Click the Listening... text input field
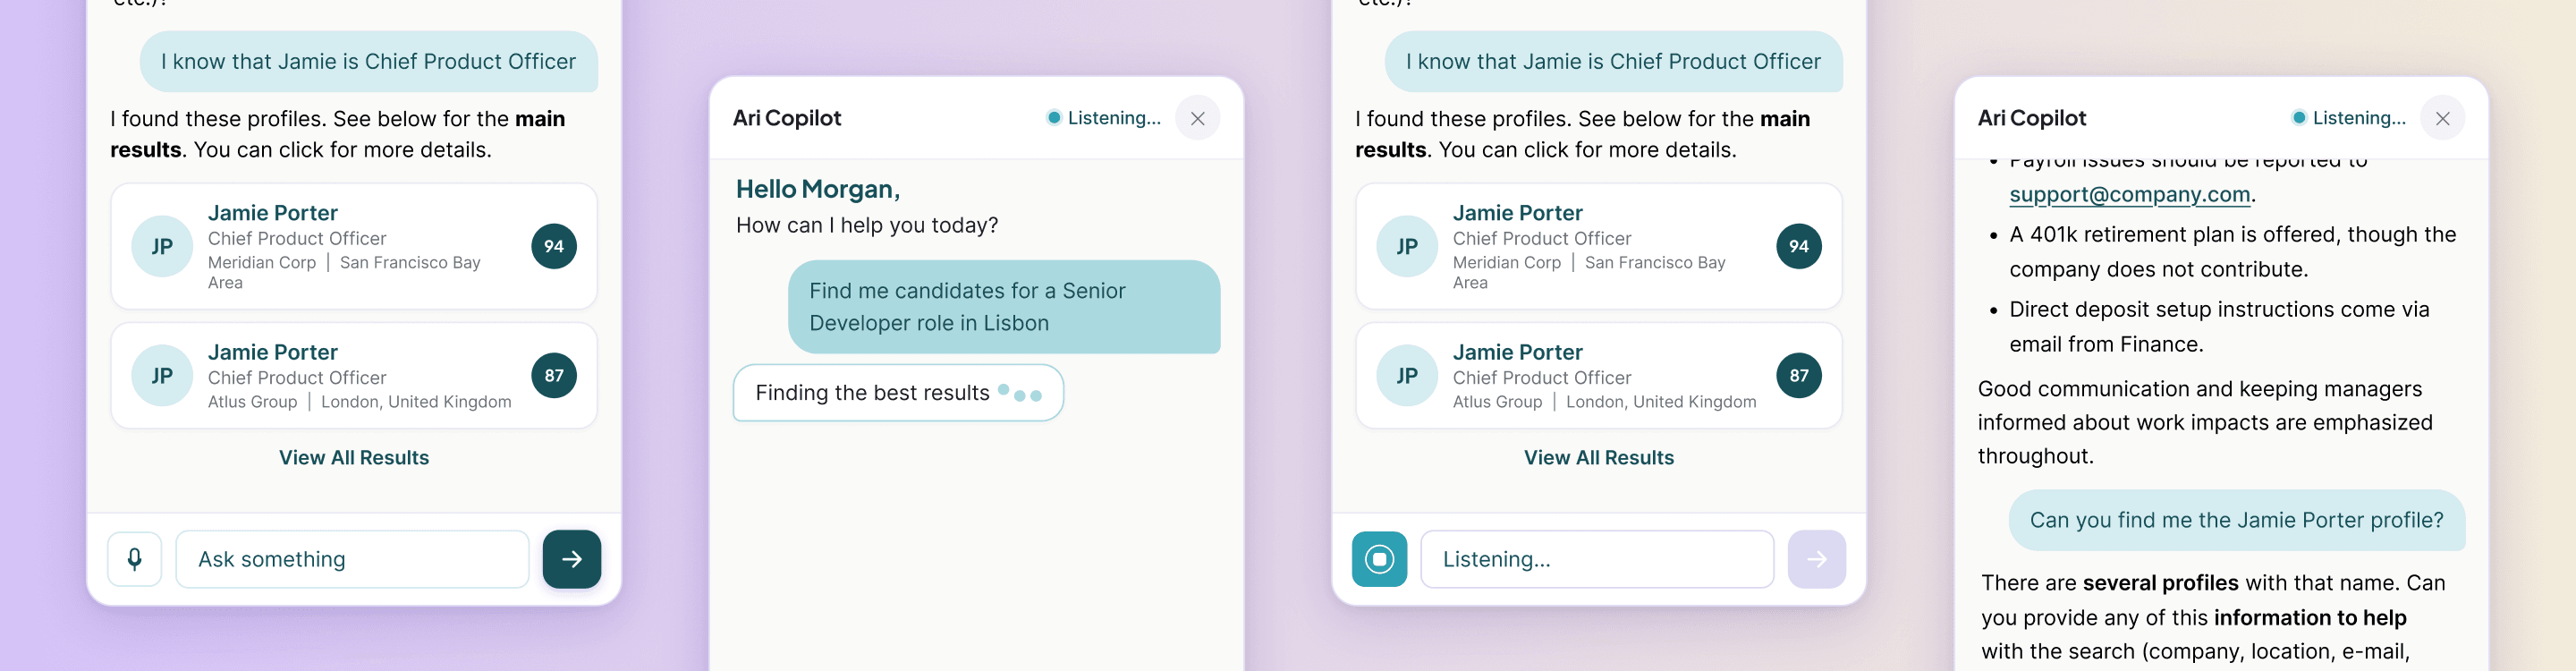The width and height of the screenshot is (2576, 671). pyautogui.click(x=1596, y=559)
